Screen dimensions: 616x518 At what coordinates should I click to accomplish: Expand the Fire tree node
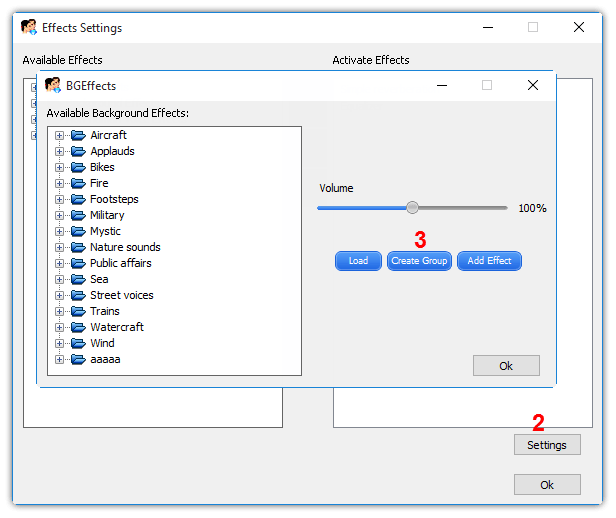pos(59,183)
